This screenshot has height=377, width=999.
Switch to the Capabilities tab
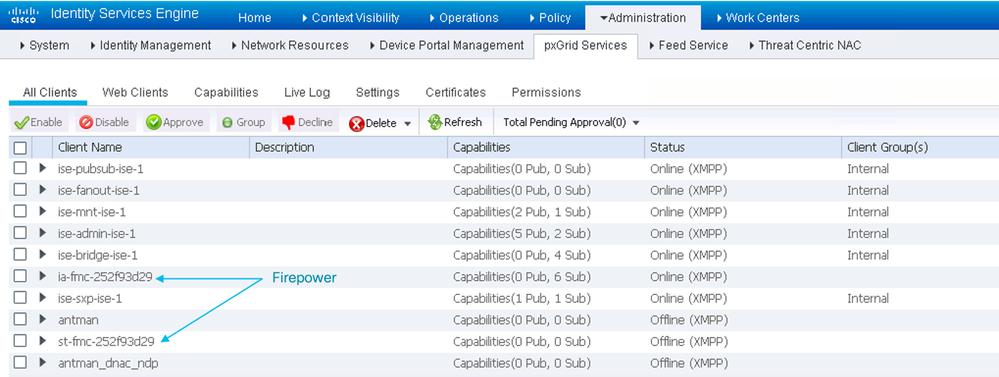(226, 92)
